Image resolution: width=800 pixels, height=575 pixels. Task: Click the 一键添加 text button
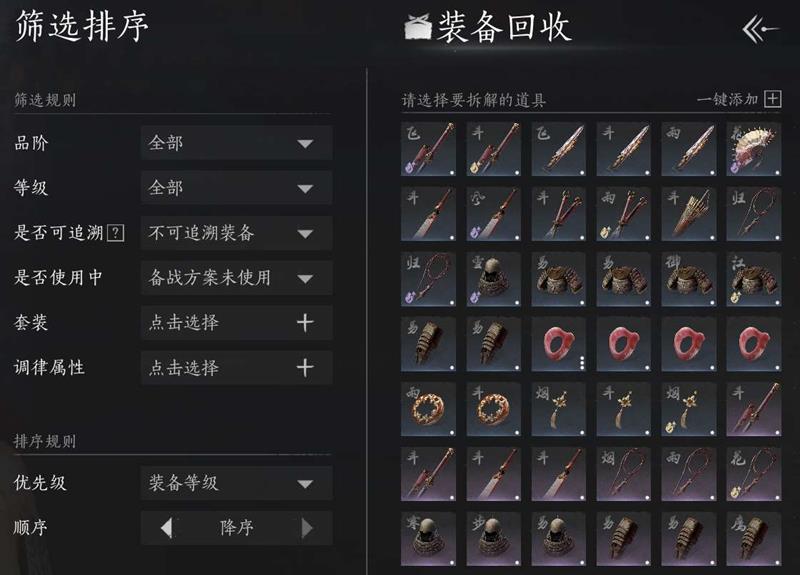pyautogui.click(x=728, y=98)
